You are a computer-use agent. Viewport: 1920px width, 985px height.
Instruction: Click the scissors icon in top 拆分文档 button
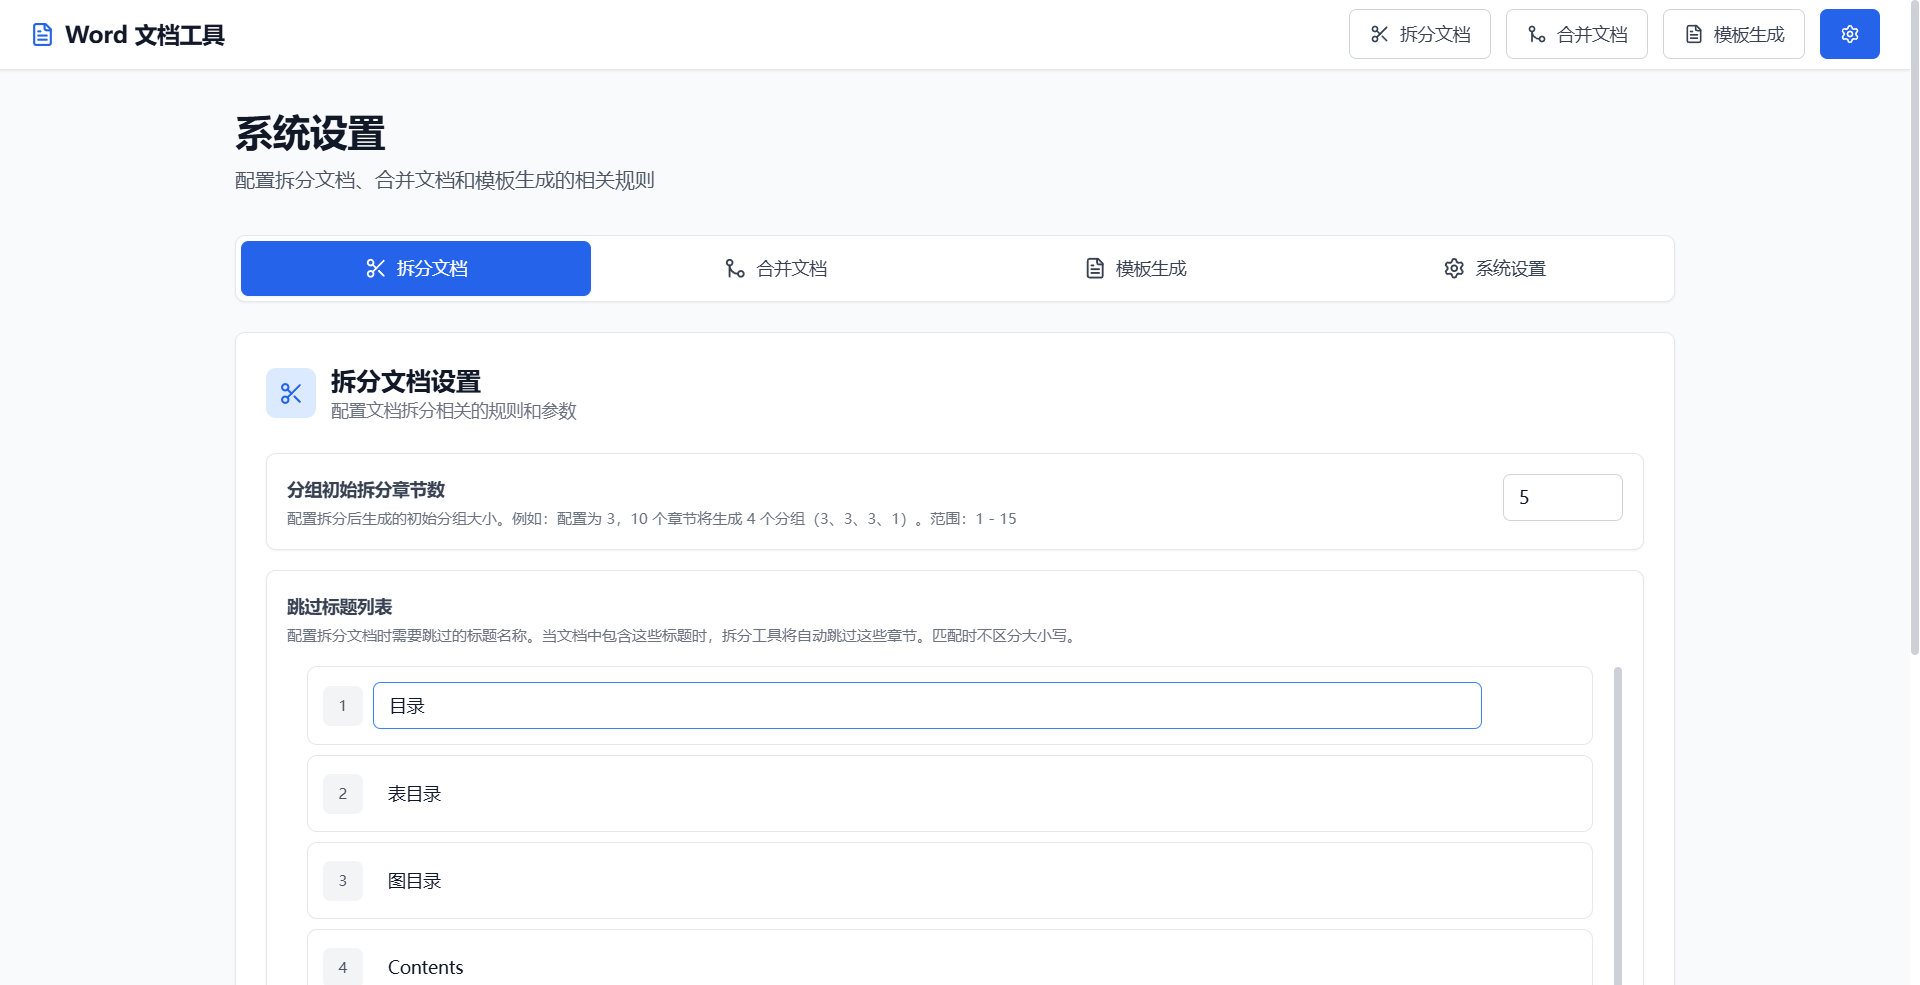pyautogui.click(x=1378, y=33)
